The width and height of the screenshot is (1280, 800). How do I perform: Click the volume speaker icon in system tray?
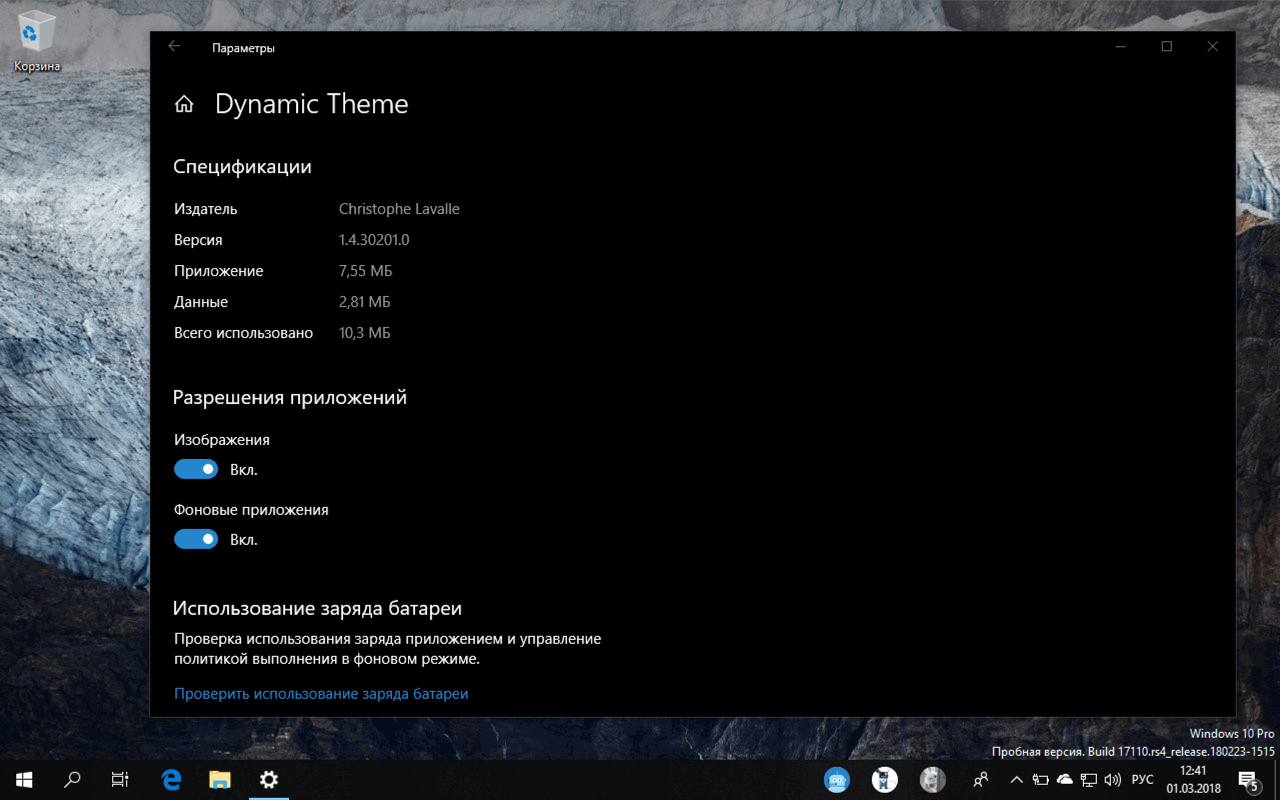click(1112, 779)
